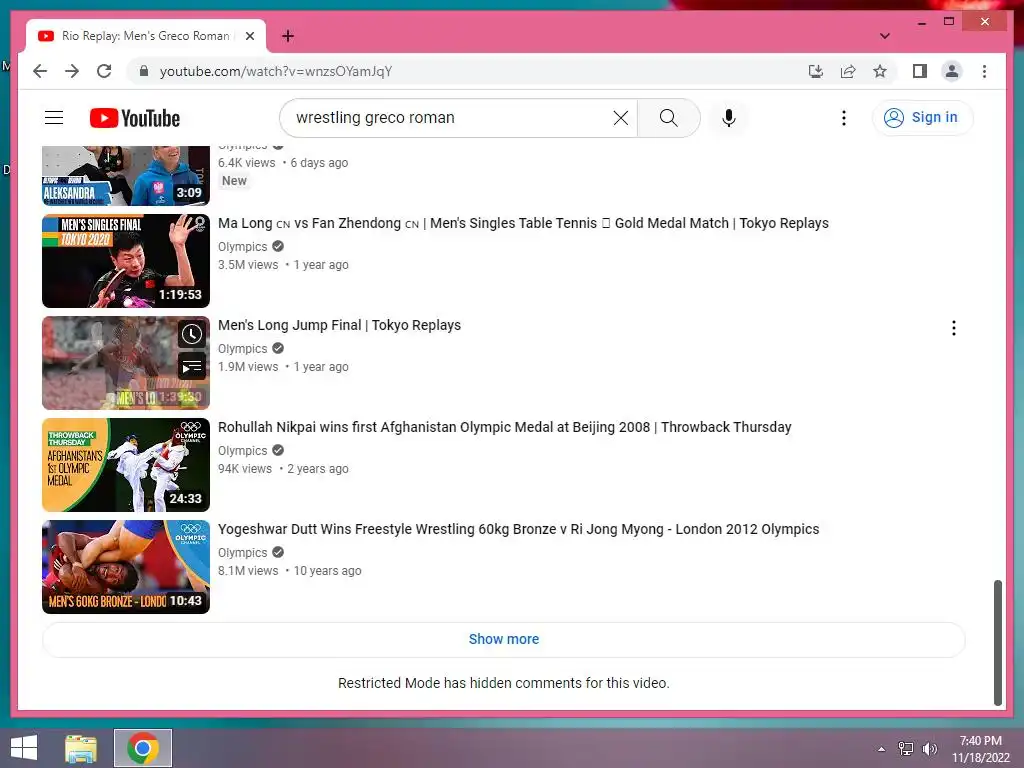Click the Sign in button

point(921,118)
